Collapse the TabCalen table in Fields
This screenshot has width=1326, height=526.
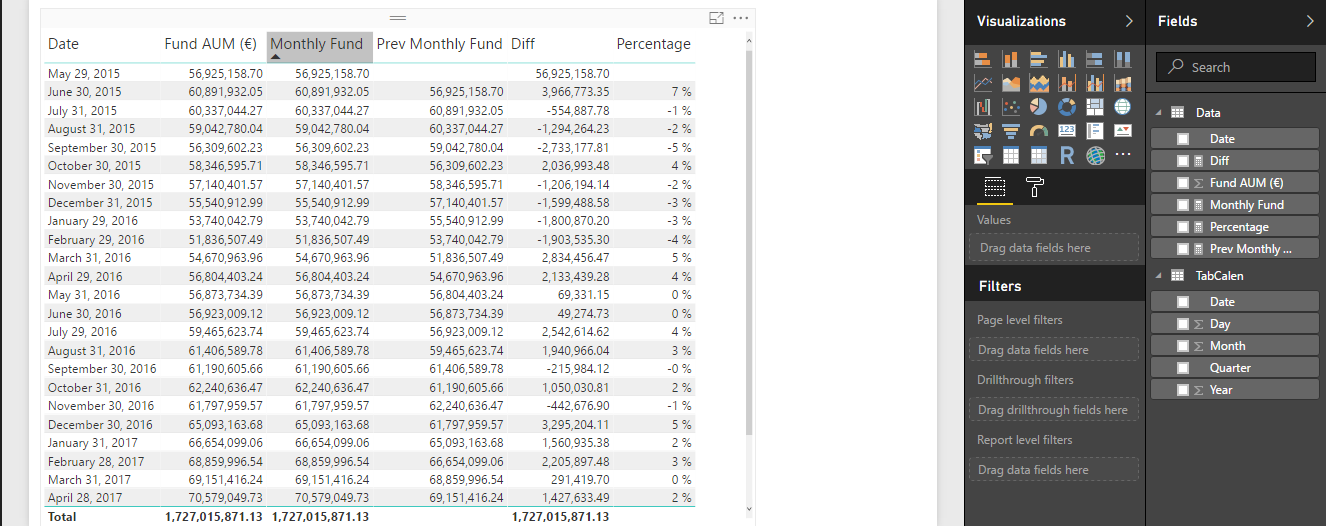point(1158,276)
